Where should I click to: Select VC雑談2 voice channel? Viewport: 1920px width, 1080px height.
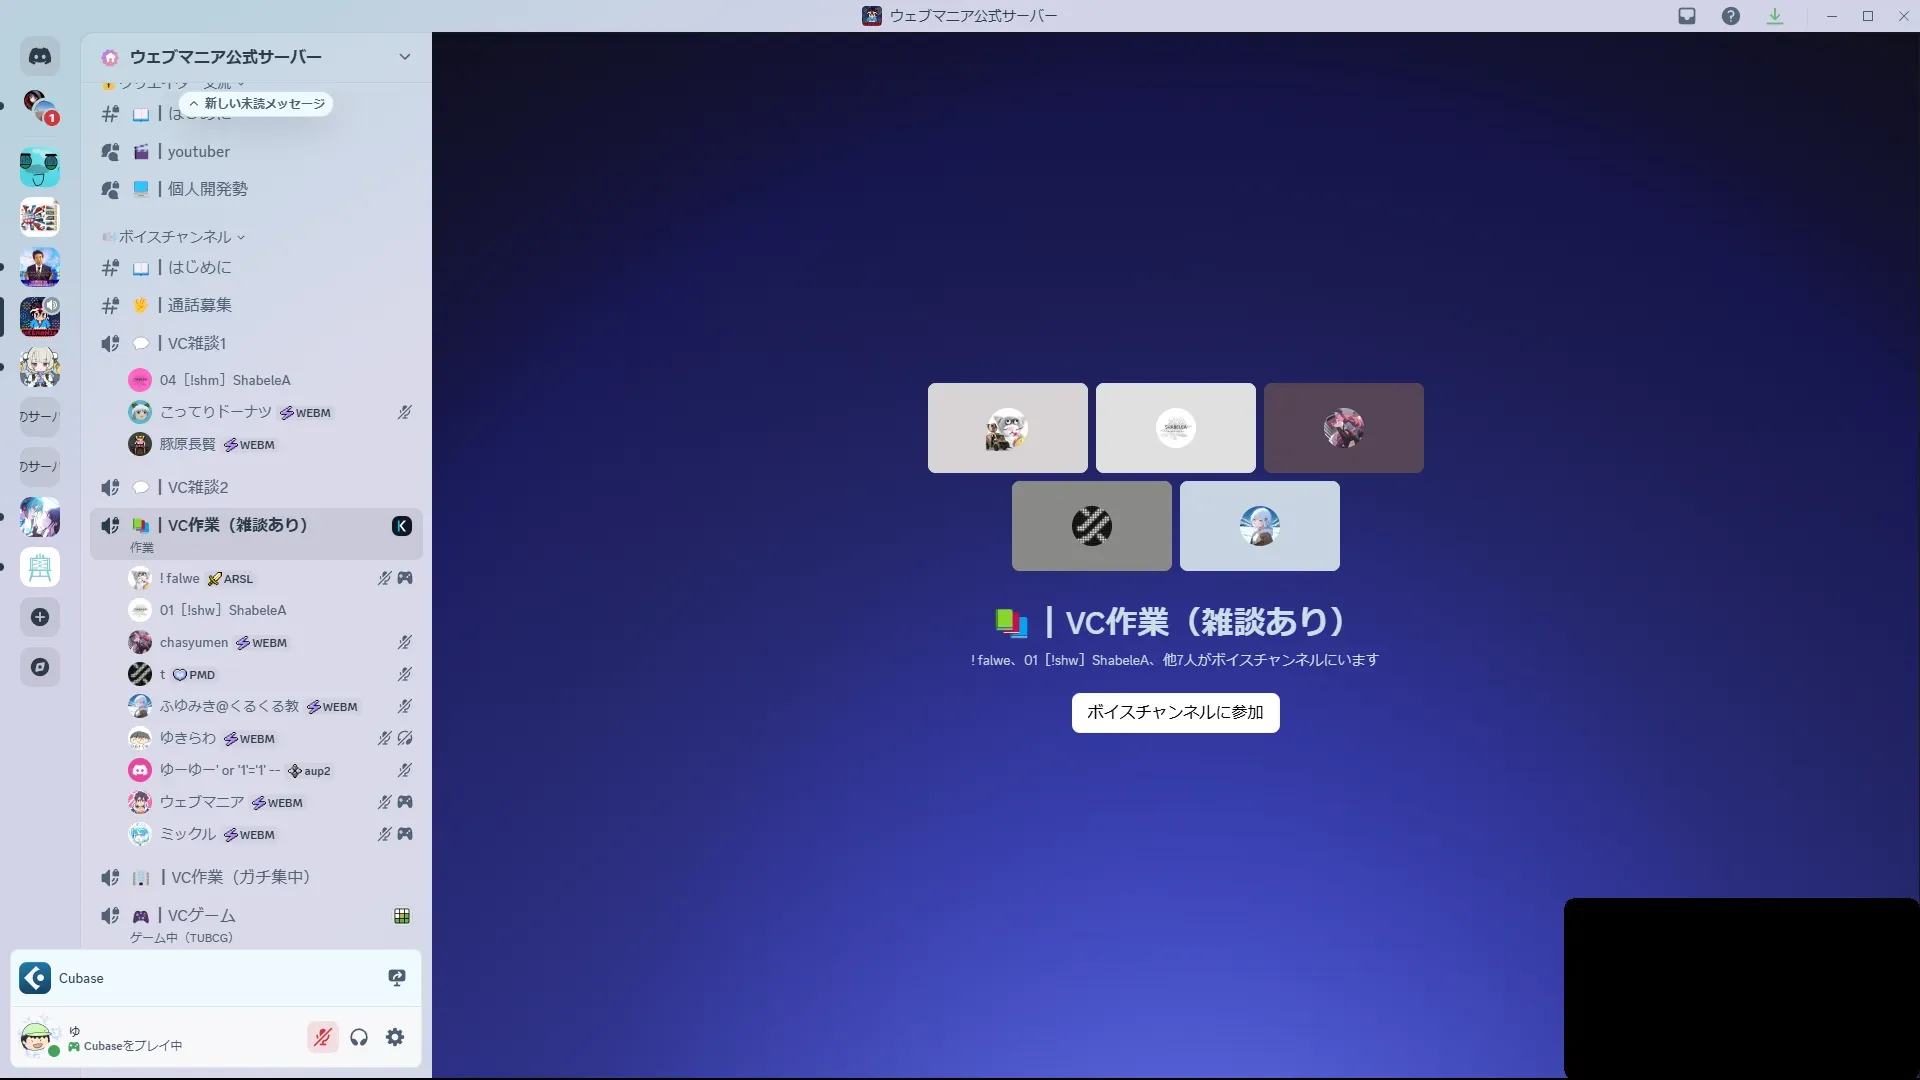[x=198, y=487]
